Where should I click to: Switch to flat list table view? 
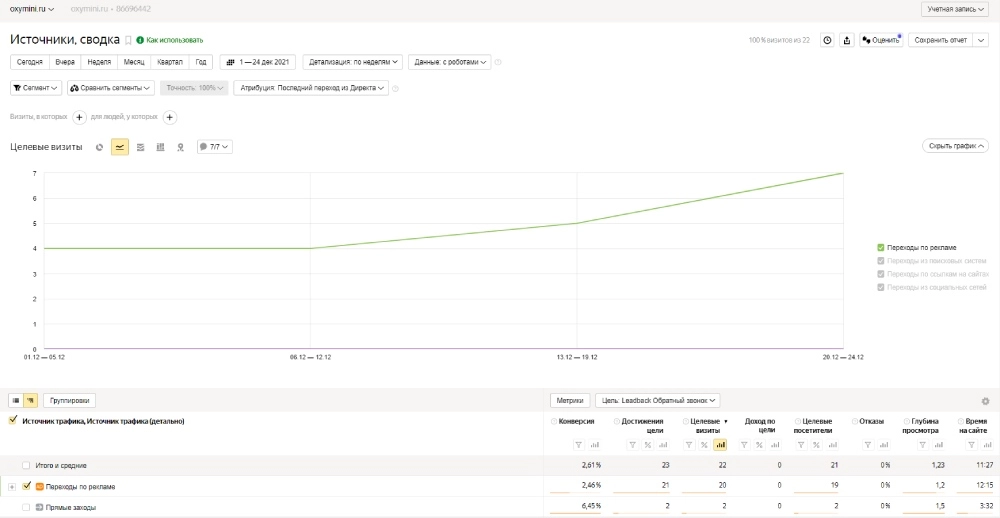click(16, 401)
